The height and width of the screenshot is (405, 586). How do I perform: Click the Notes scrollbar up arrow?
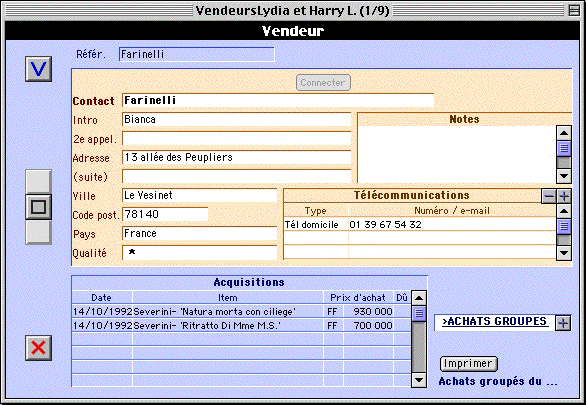point(564,133)
